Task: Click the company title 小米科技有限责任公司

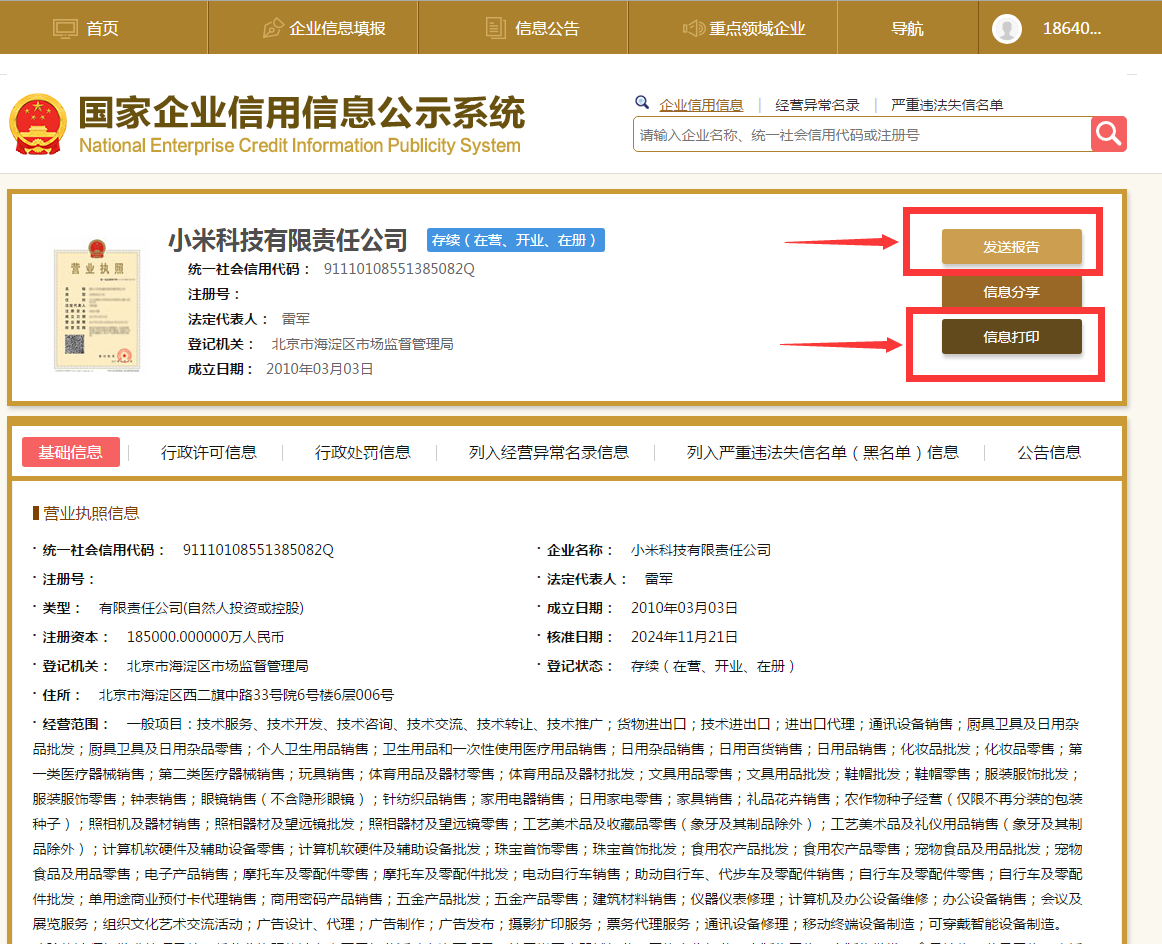Action: pos(288,240)
